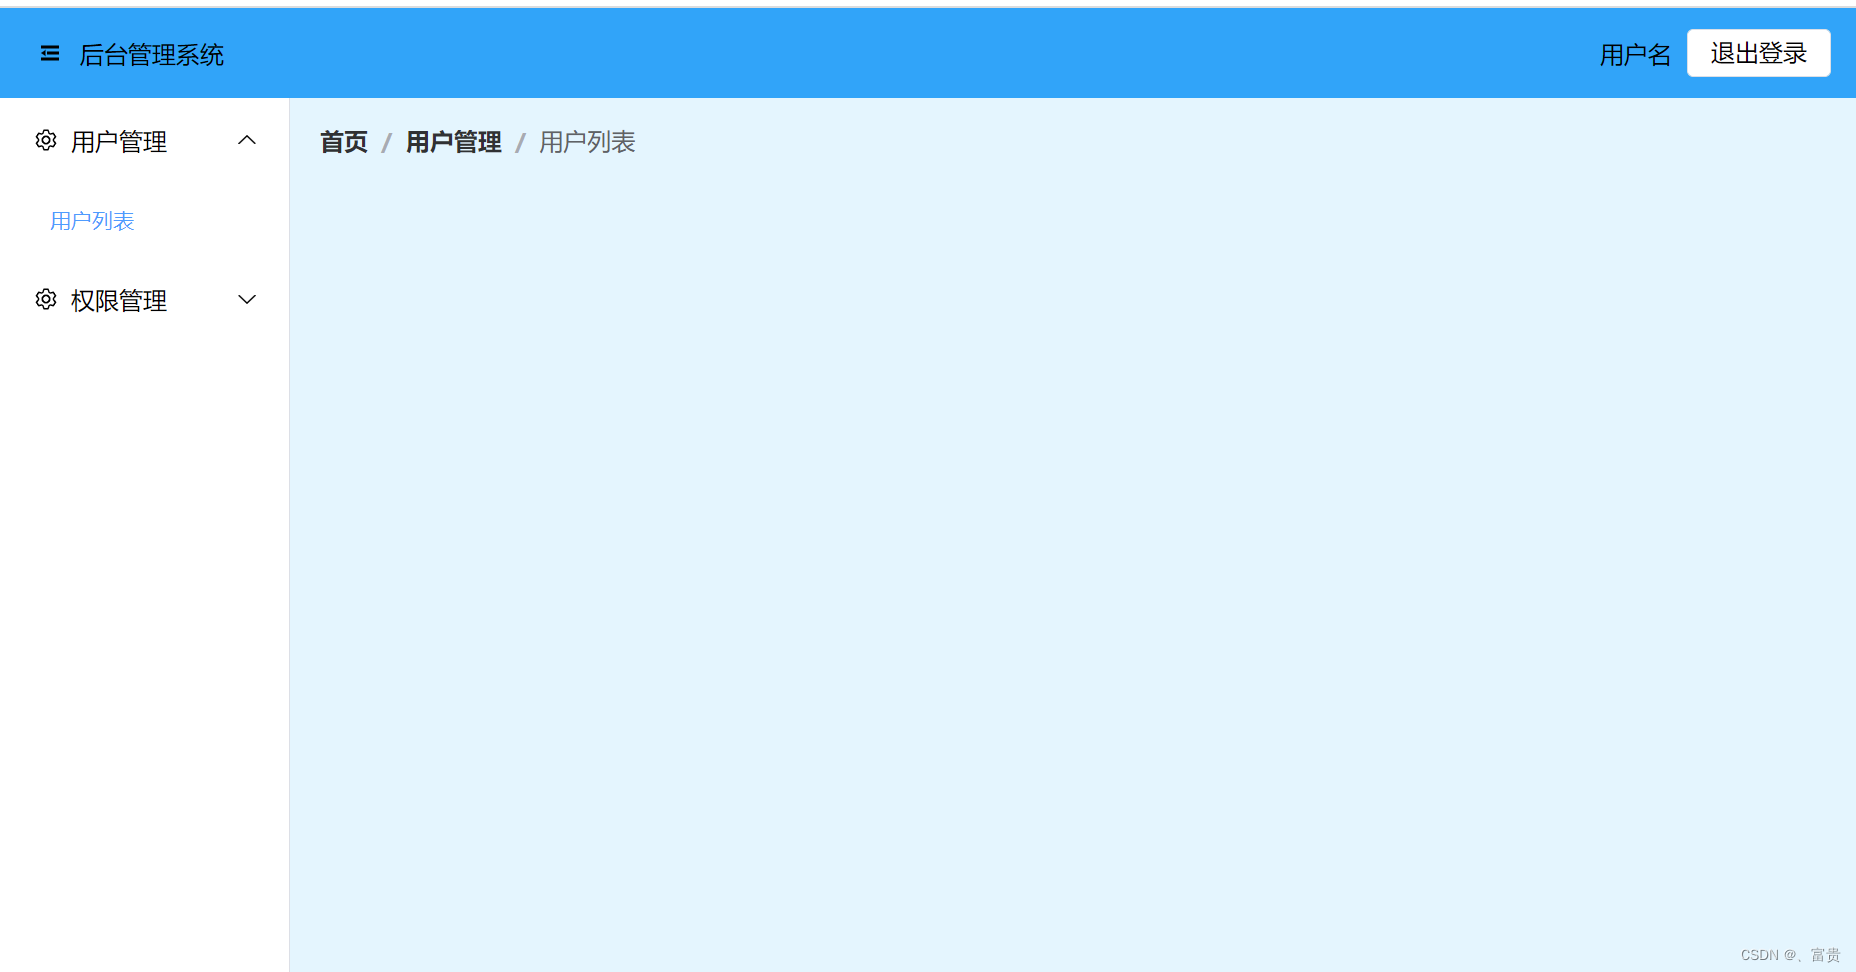
Task: Select the 权限管理 sidebar menu label
Action: (119, 300)
